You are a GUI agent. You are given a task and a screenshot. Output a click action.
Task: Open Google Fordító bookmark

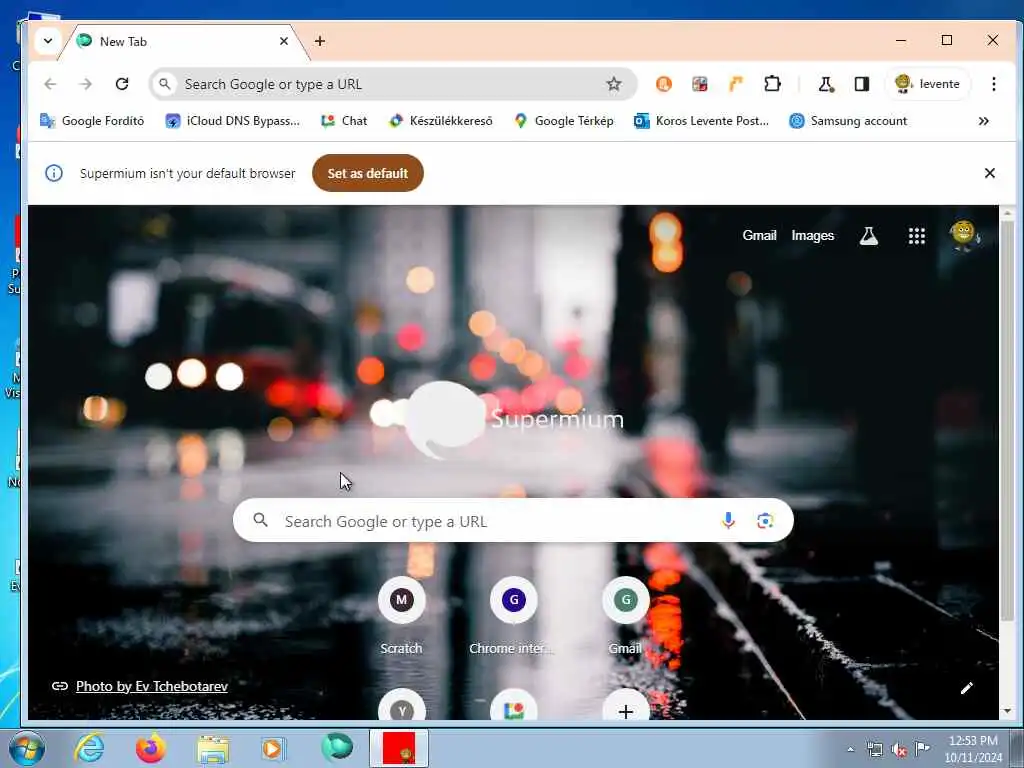coord(91,121)
